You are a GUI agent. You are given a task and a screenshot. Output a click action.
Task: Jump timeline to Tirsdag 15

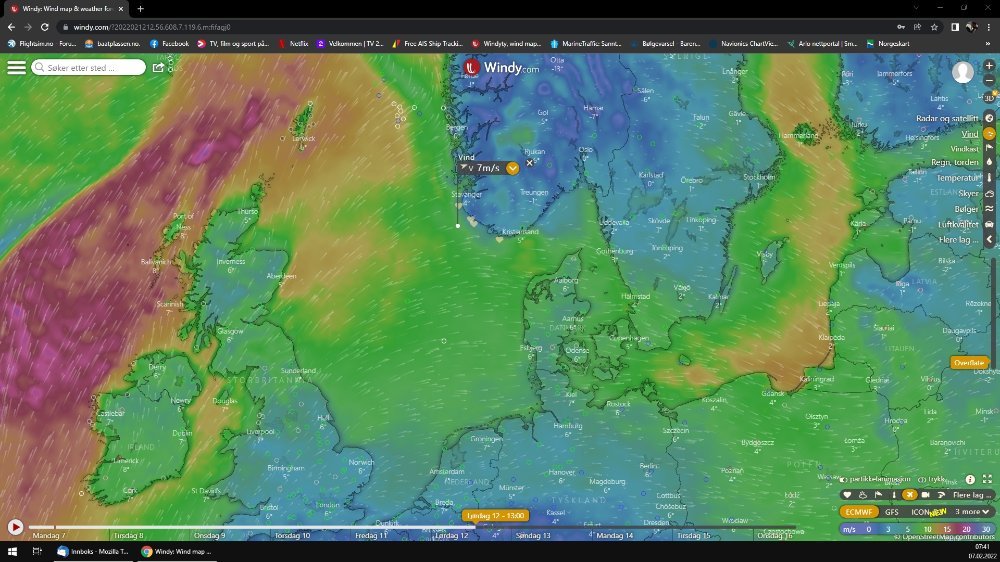[x=694, y=536]
